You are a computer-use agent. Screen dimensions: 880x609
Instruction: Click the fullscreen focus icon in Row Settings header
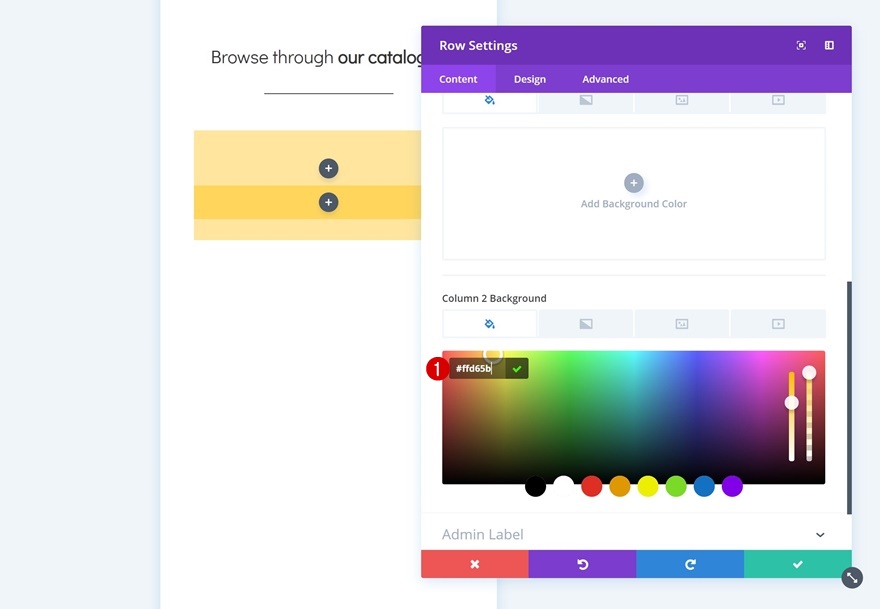[801, 45]
